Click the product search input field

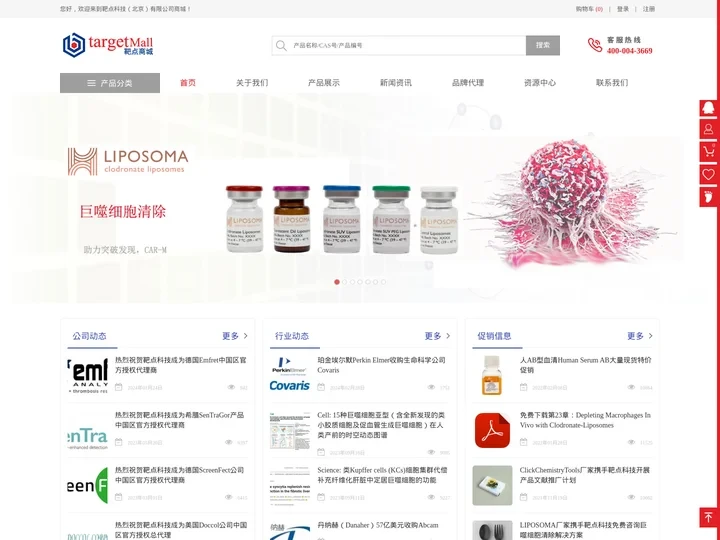coord(399,45)
